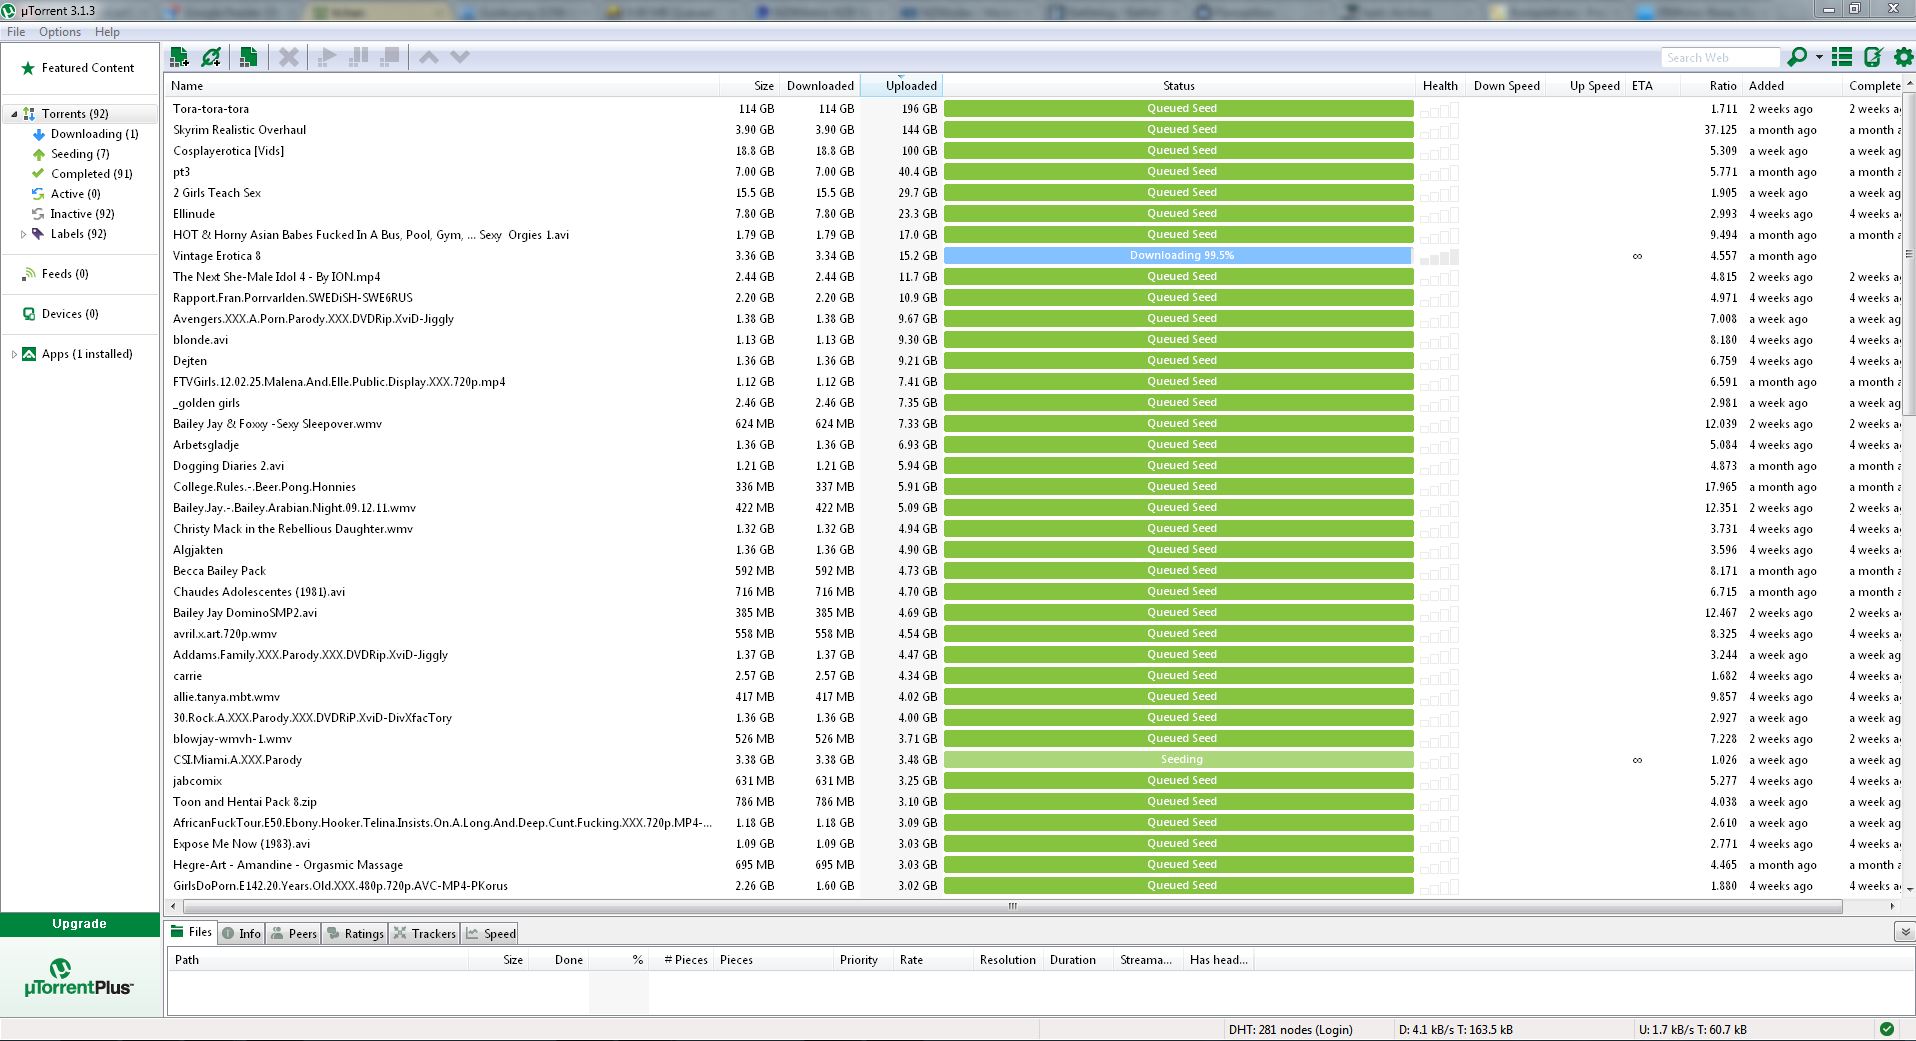The image size is (1916, 1041).
Task: Click Queued Seed bar for Skyrim Realistic Overhaul
Action: tap(1178, 130)
